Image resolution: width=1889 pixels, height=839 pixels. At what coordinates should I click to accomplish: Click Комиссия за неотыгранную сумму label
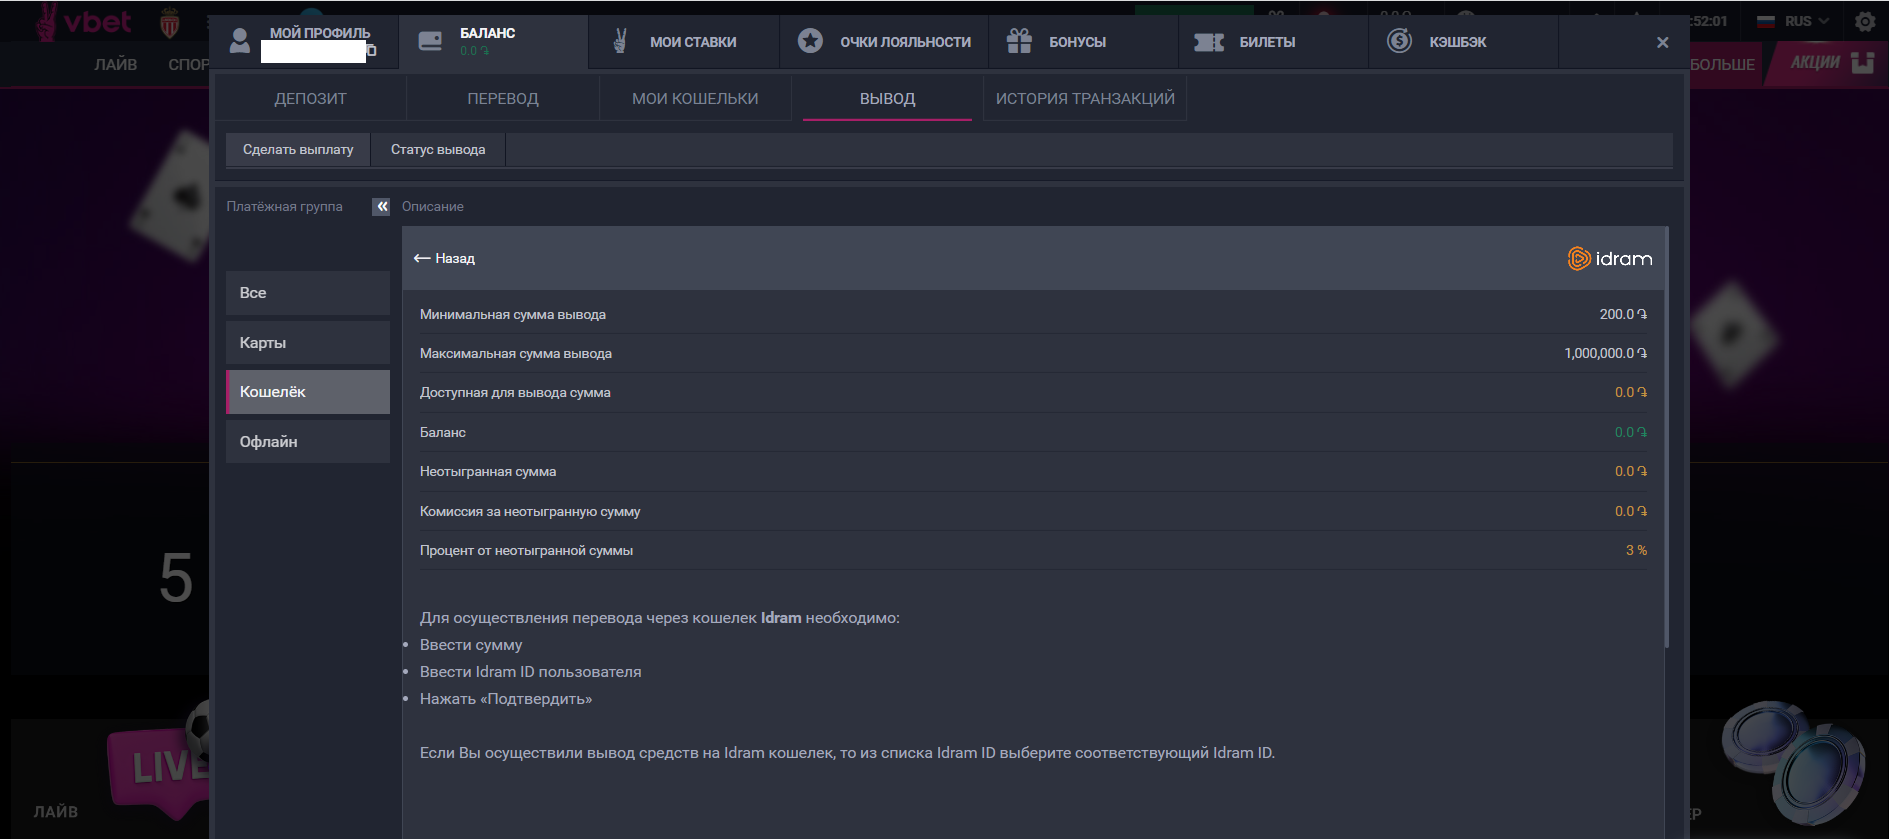pos(530,511)
